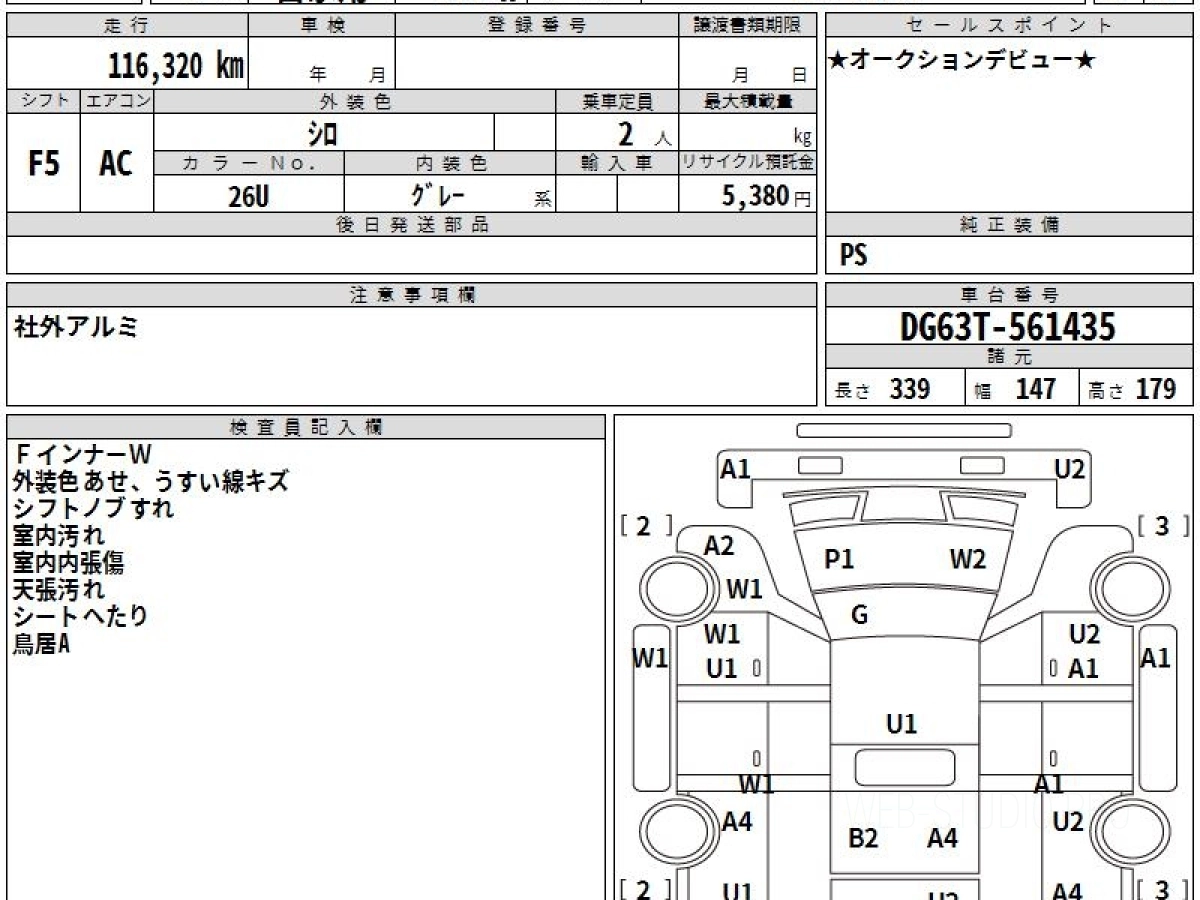
Task: Select the interior color value グレー
Action: [x=438, y=195]
